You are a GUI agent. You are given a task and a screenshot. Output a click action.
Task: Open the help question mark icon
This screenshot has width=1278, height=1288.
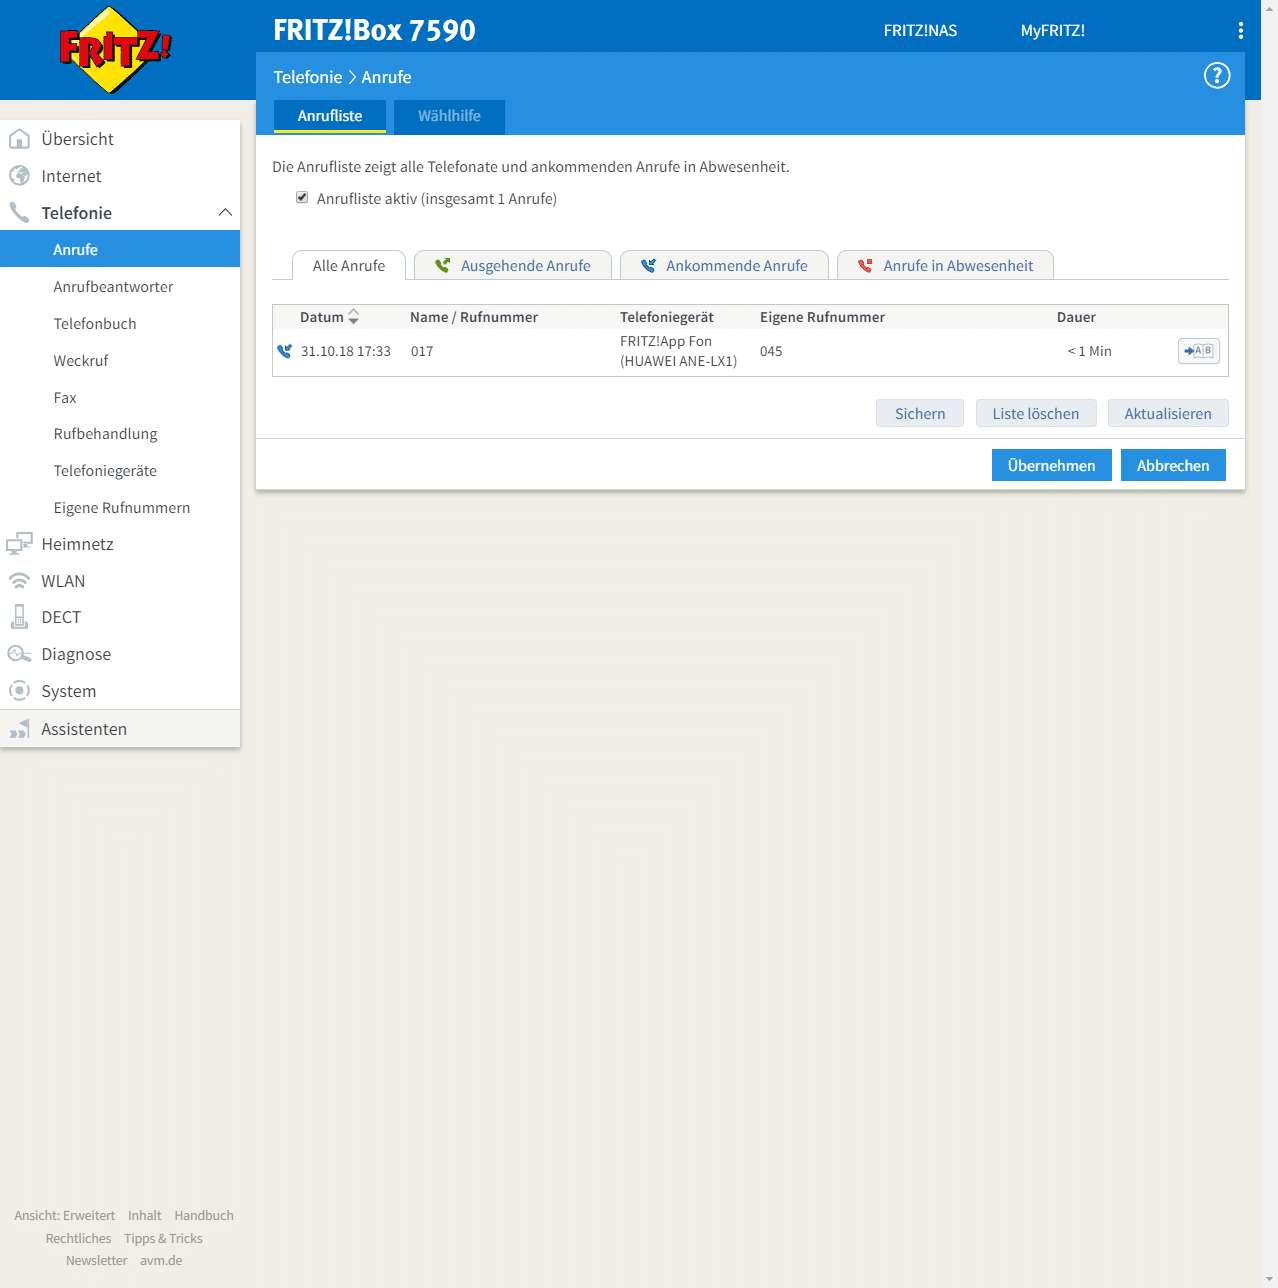[1216, 76]
